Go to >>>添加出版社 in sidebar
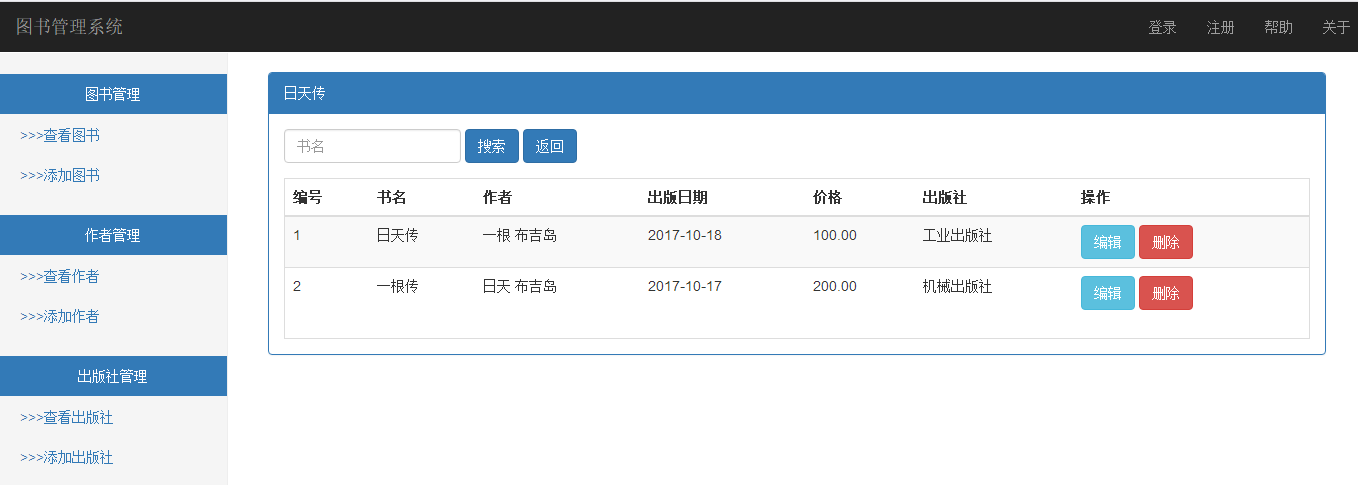 (x=67, y=457)
